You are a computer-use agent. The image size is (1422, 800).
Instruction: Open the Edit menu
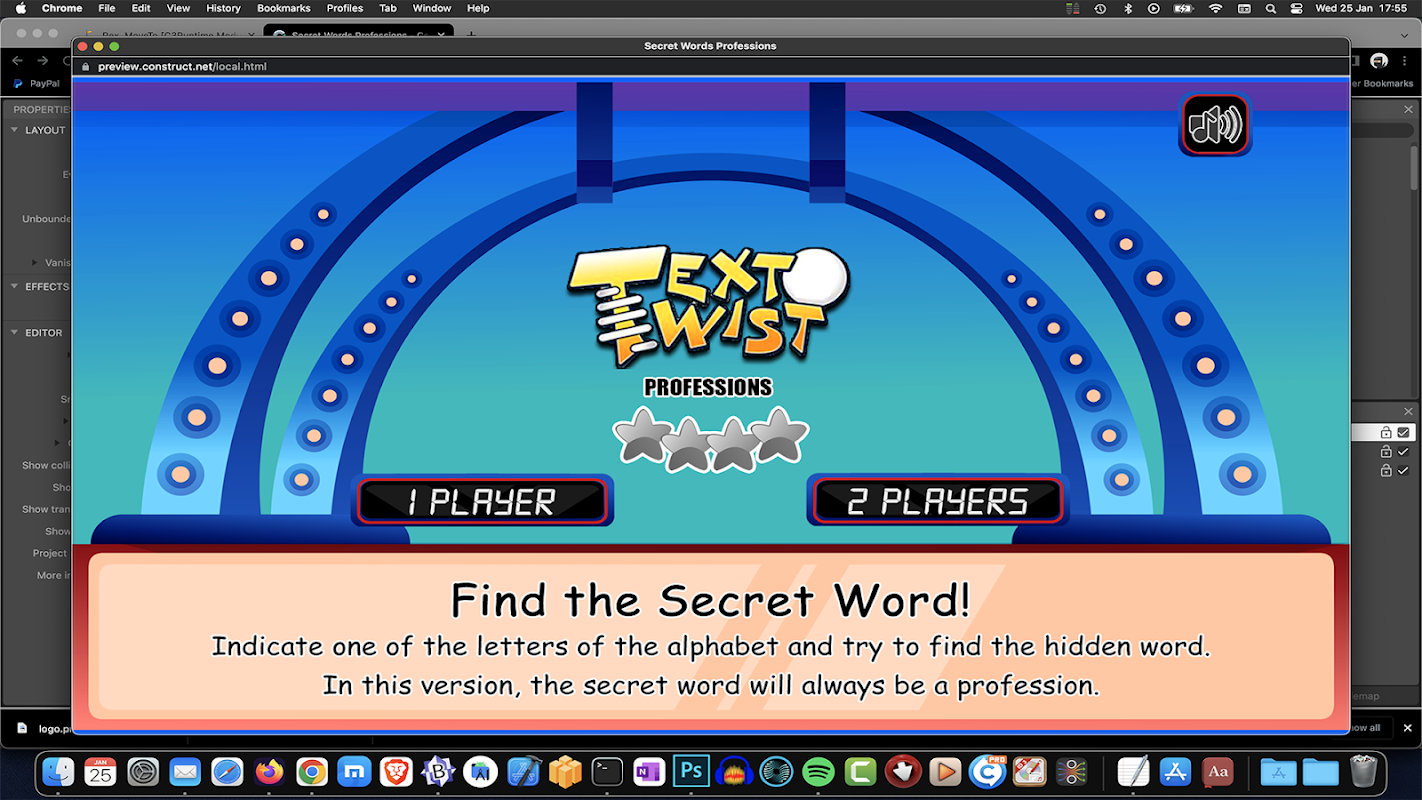click(141, 8)
